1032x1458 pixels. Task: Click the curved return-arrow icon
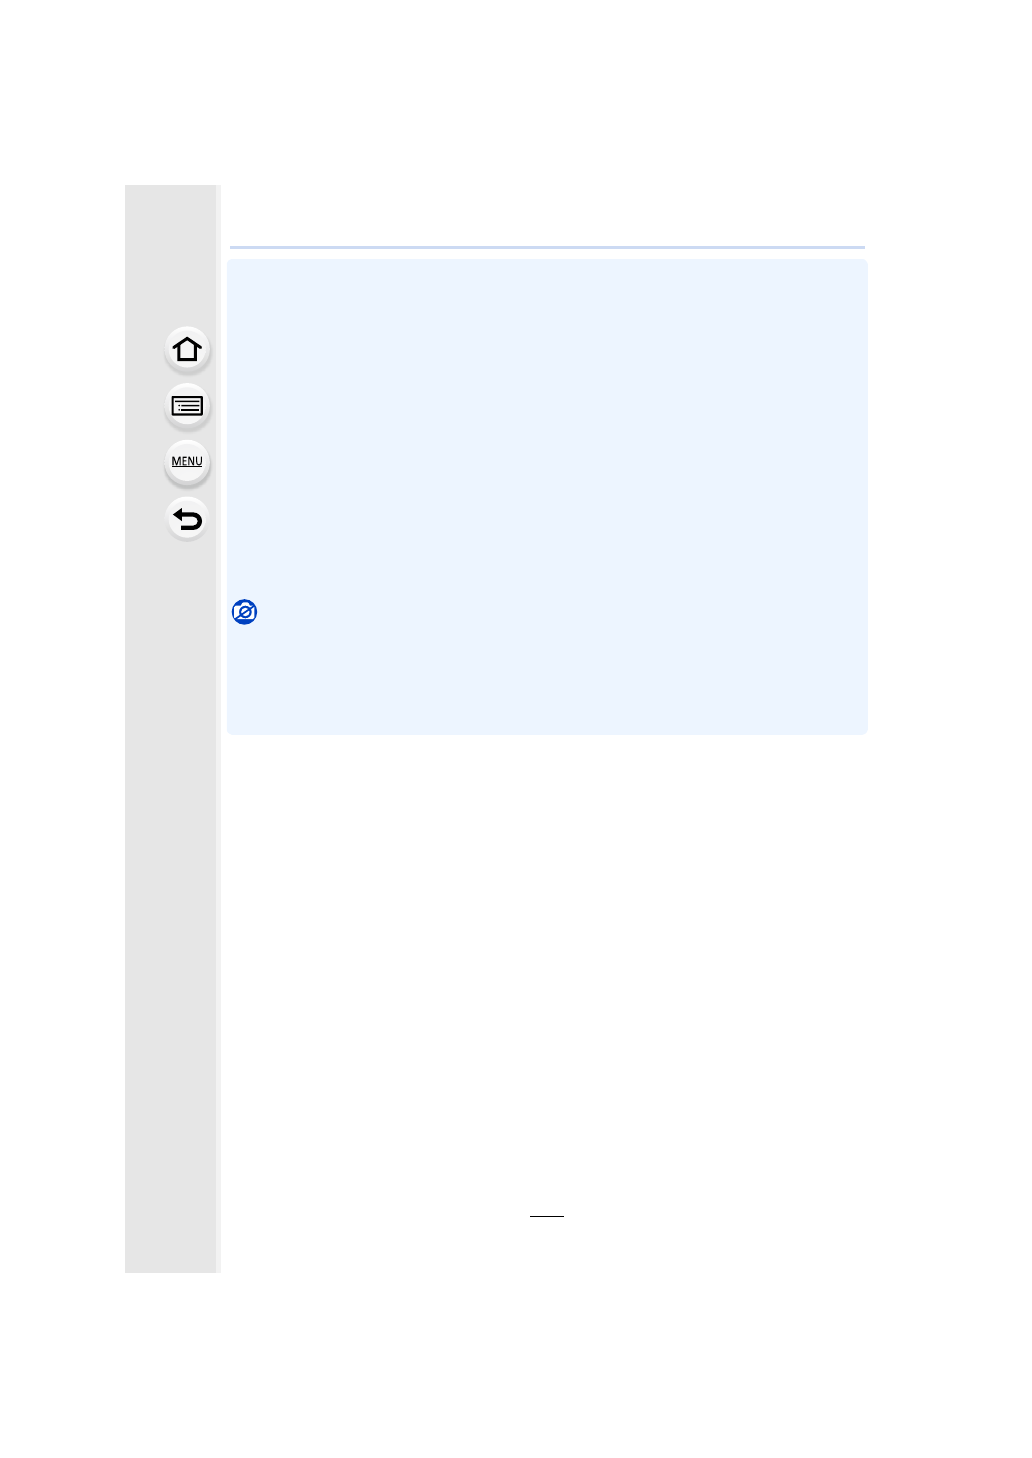[187, 519]
